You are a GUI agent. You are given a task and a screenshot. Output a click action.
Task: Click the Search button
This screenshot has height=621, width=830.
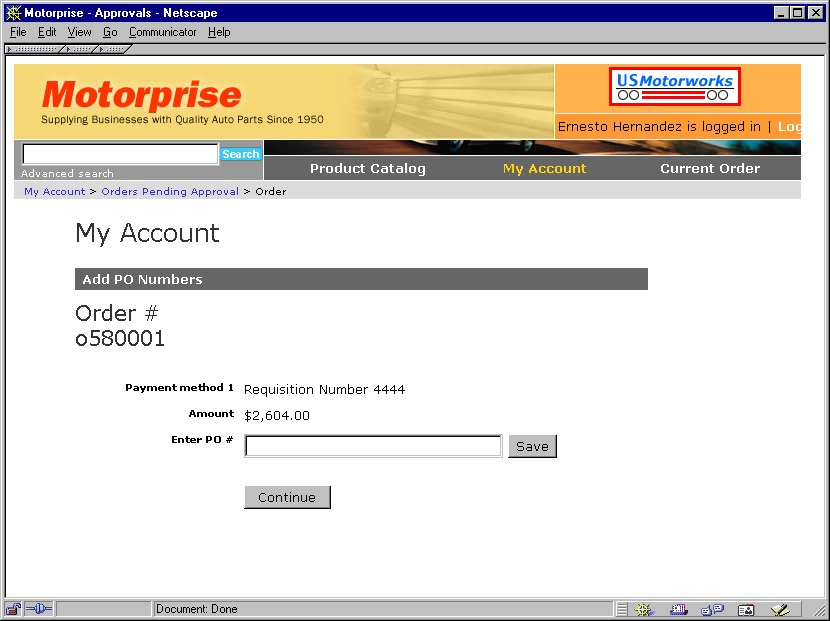[241, 154]
